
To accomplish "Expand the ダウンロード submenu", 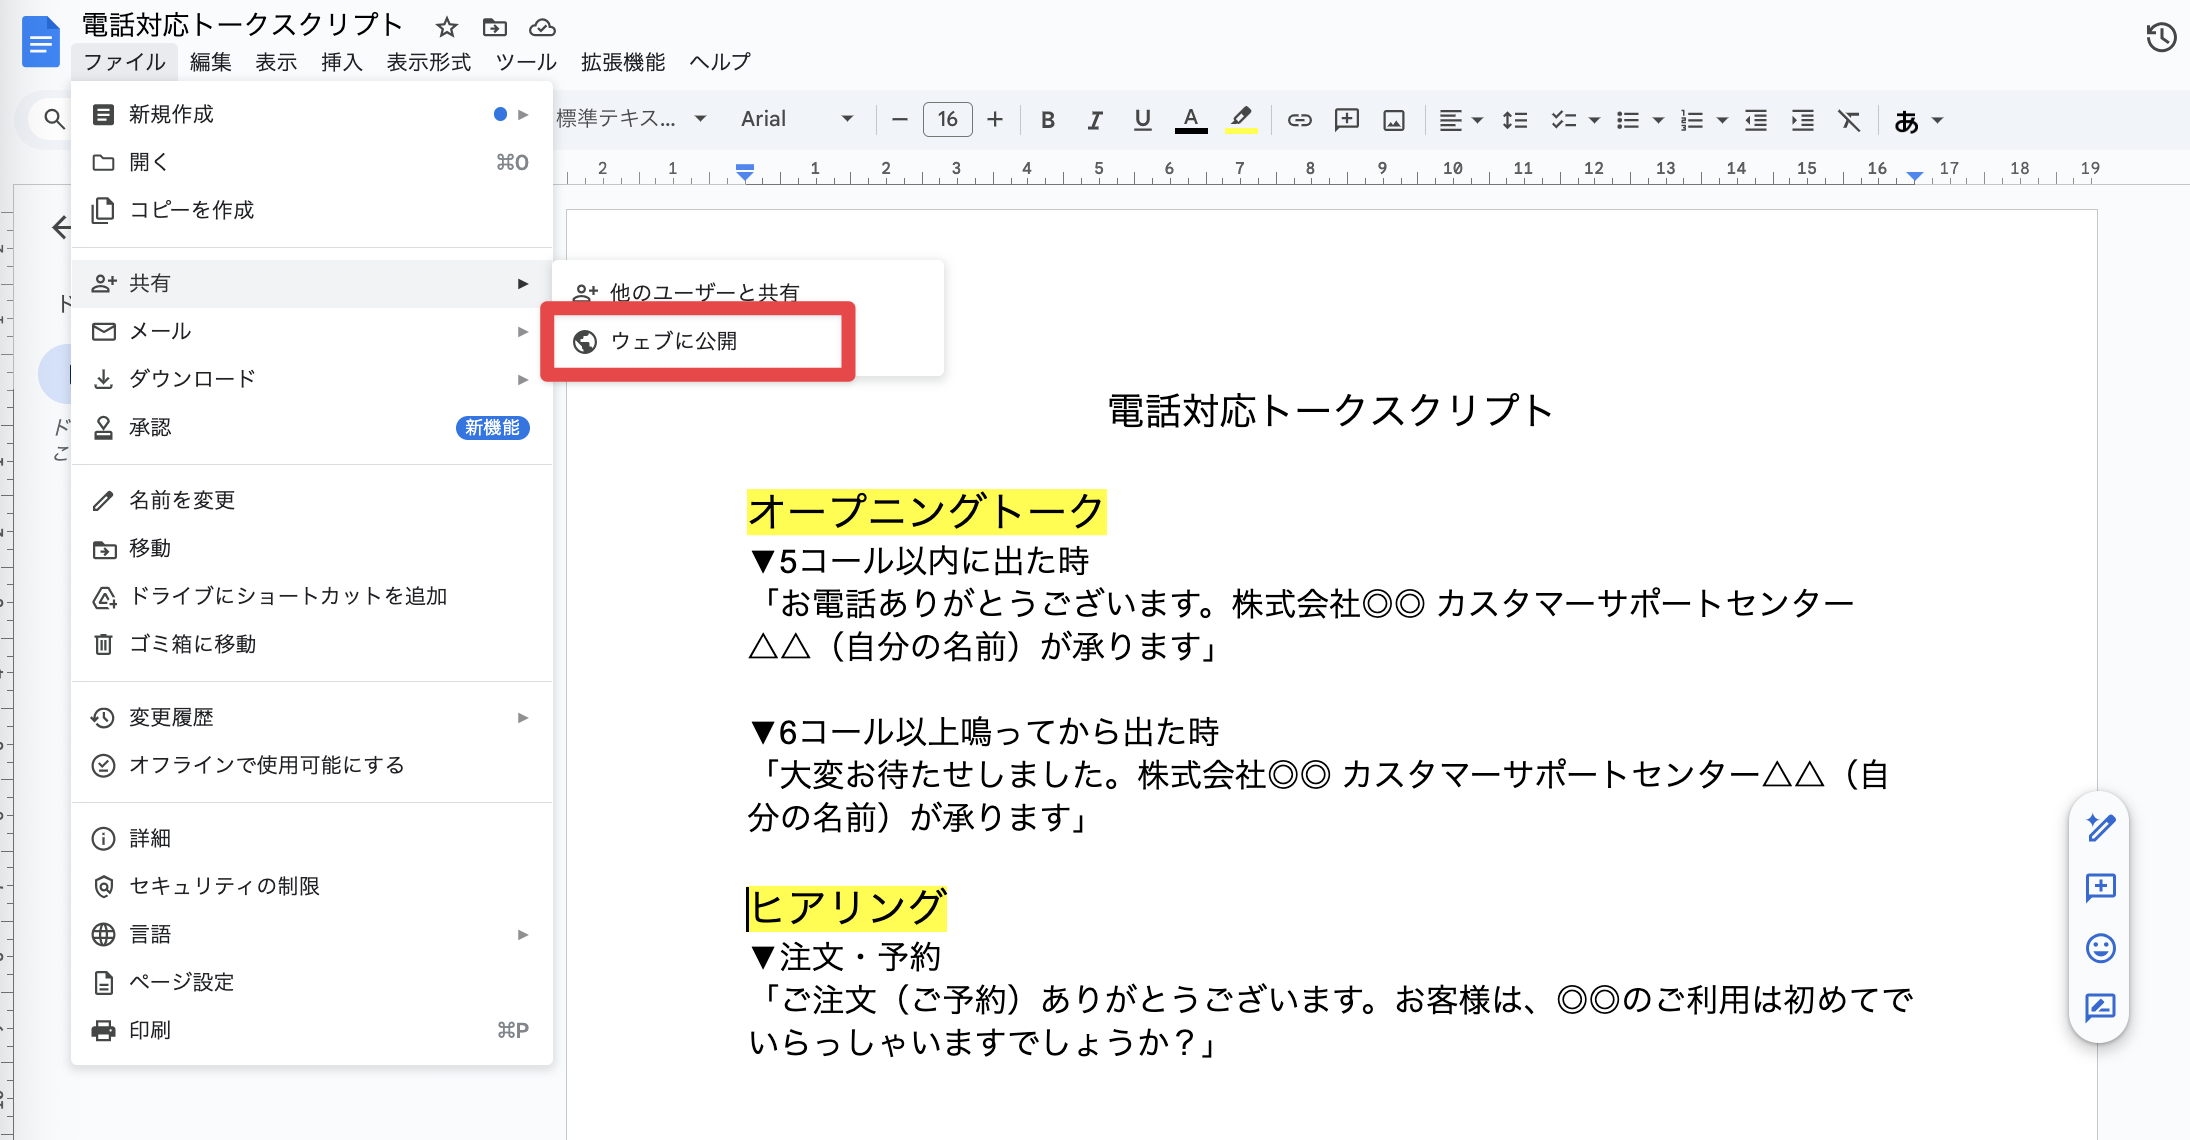I will pyautogui.click(x=312, y=379).
